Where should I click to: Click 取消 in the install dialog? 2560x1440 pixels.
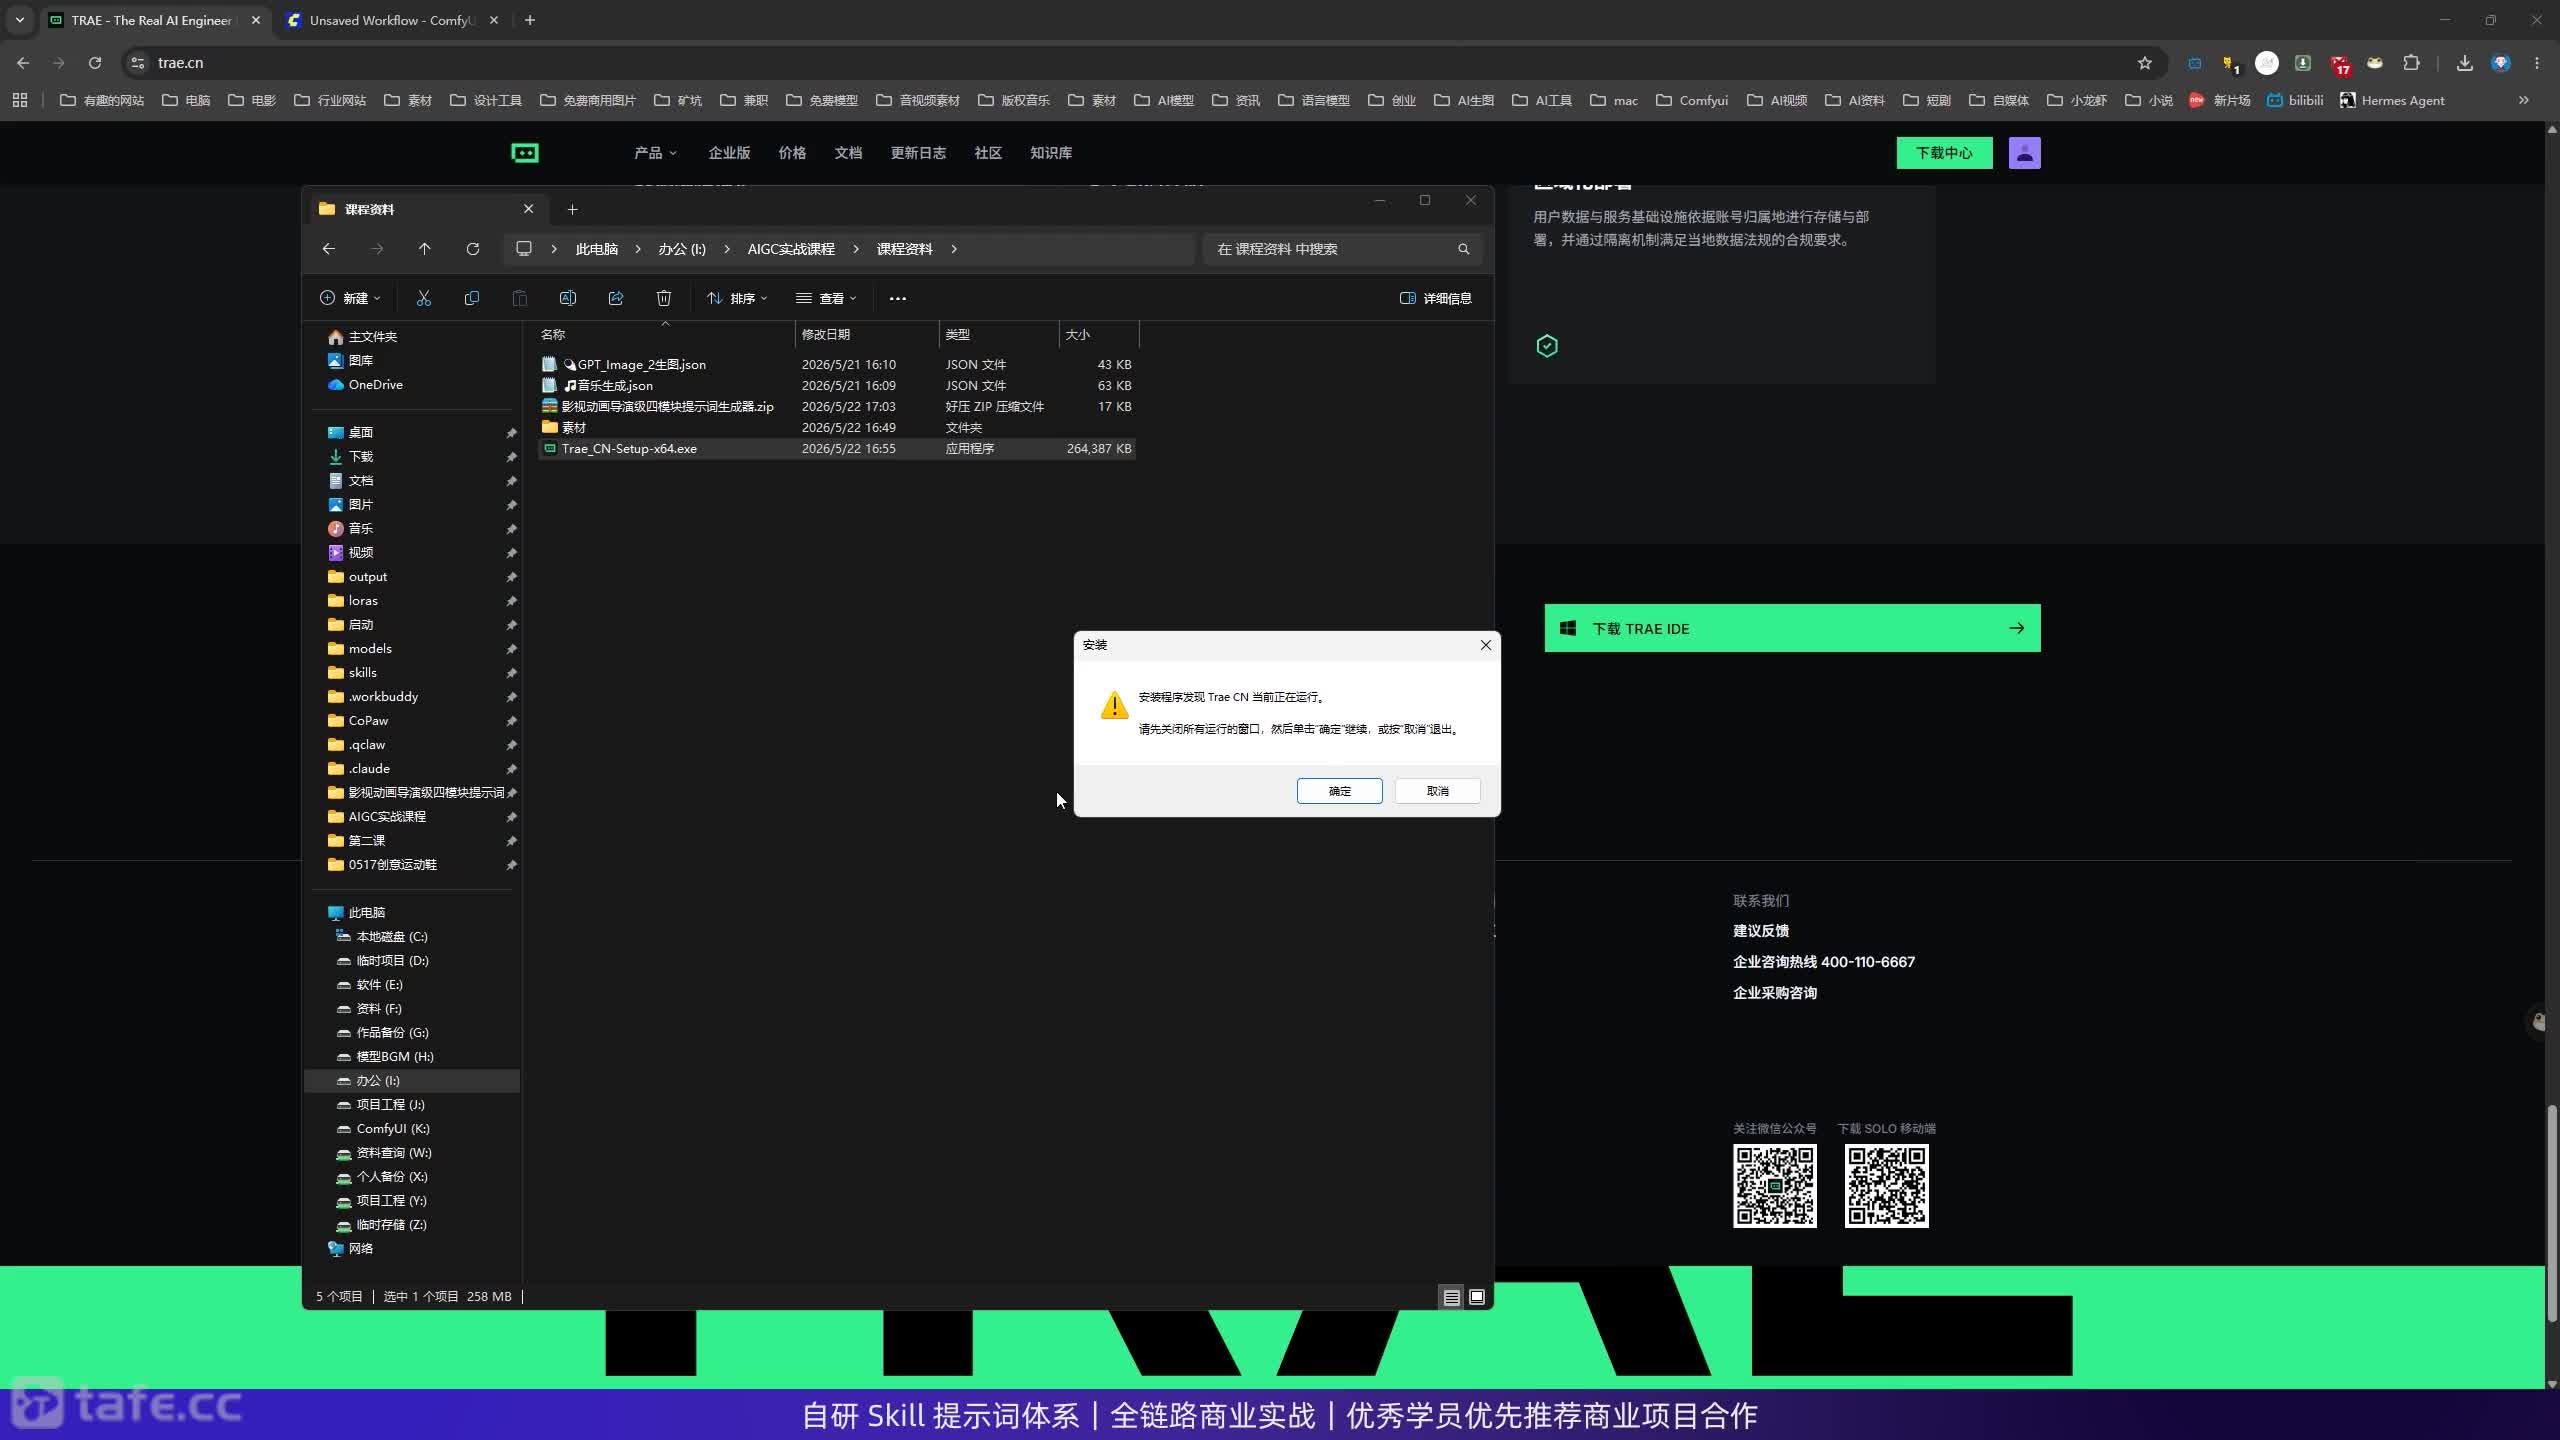point(1437,791)
